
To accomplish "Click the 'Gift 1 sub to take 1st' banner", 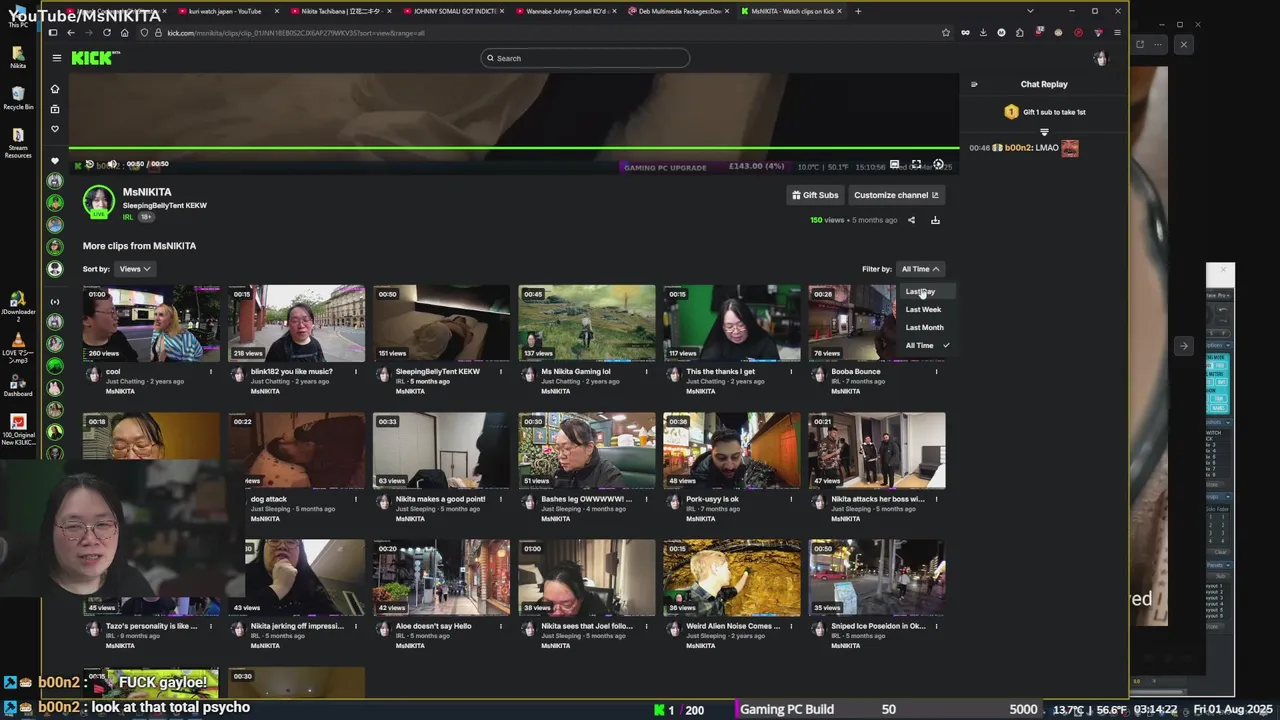I will click(x=1044, y=112).
